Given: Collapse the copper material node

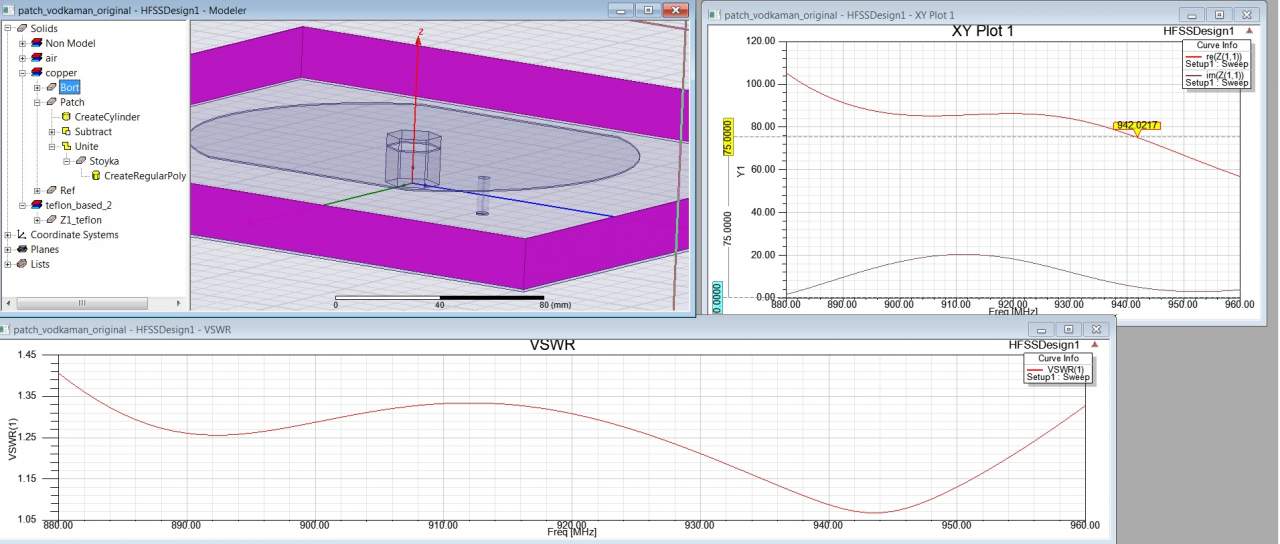Looking at the screenshot, I should click(23, 73).
